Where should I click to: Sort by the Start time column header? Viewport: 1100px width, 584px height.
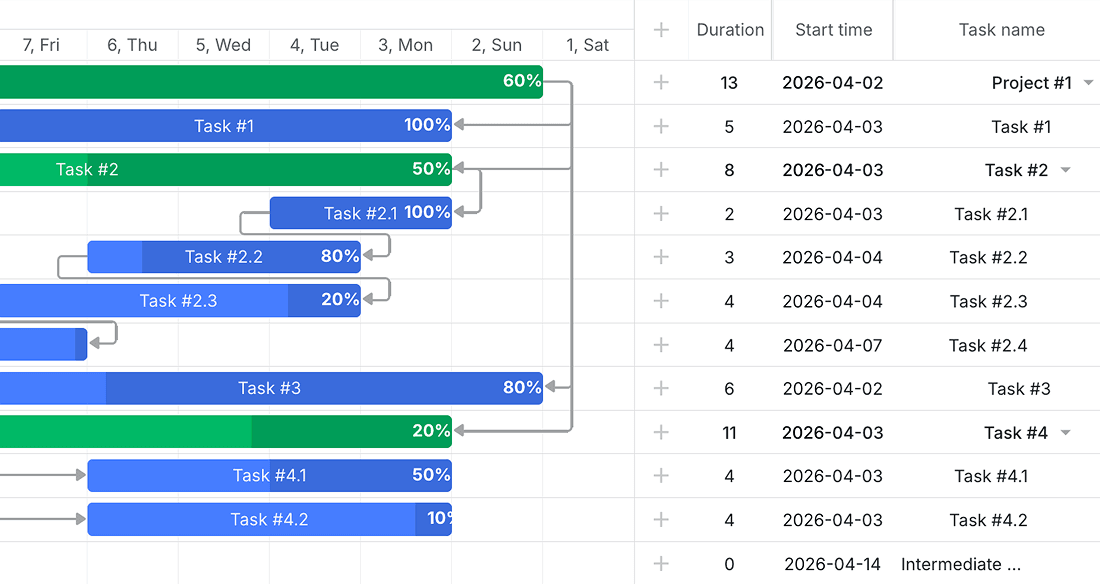833,29
